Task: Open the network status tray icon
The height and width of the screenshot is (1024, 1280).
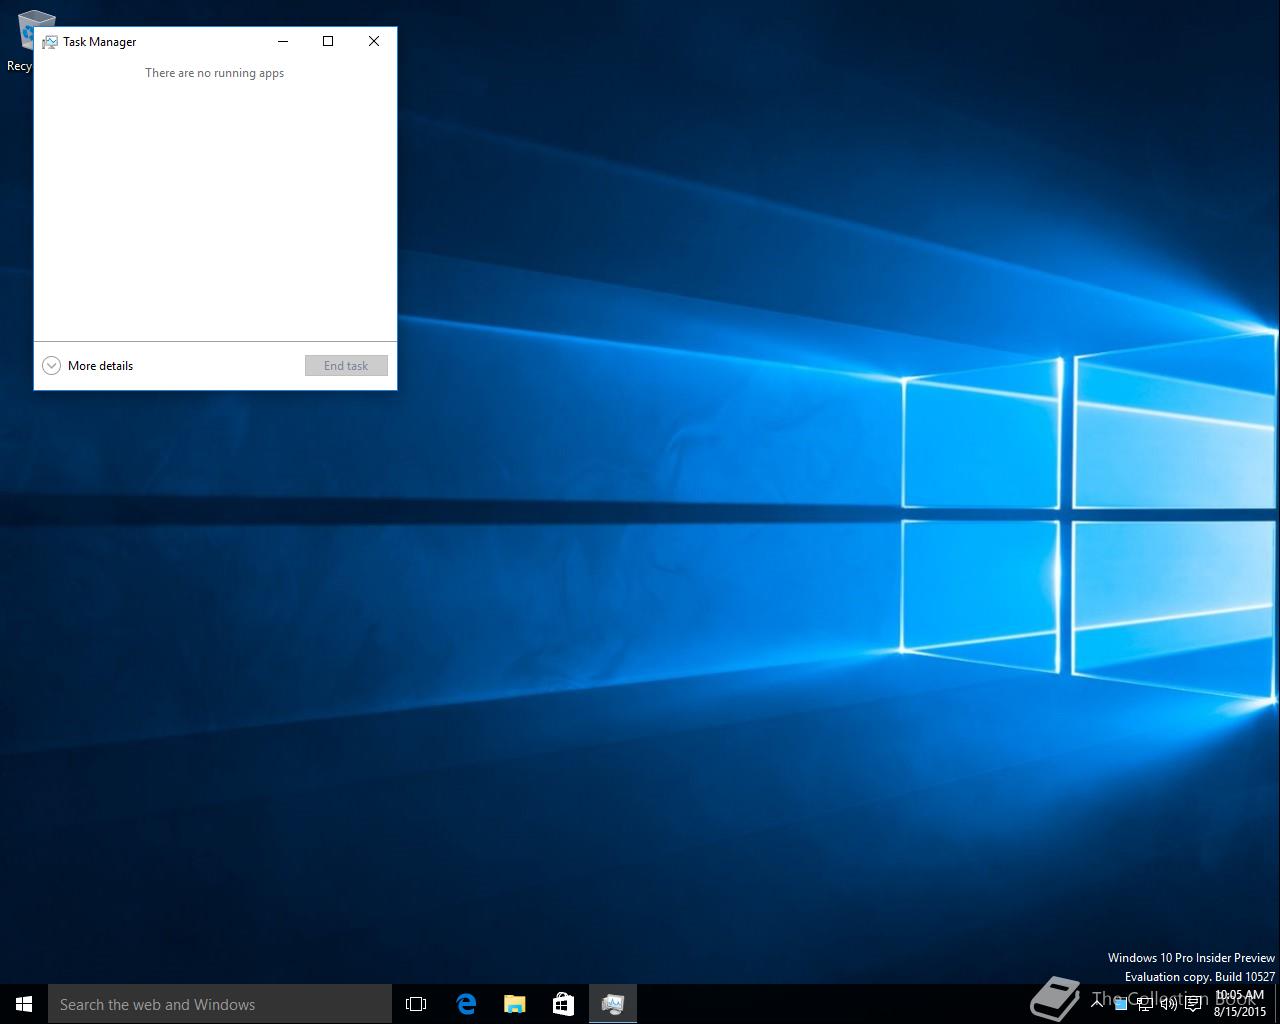Action: pyautogui.click(x=1145, y=1004)
